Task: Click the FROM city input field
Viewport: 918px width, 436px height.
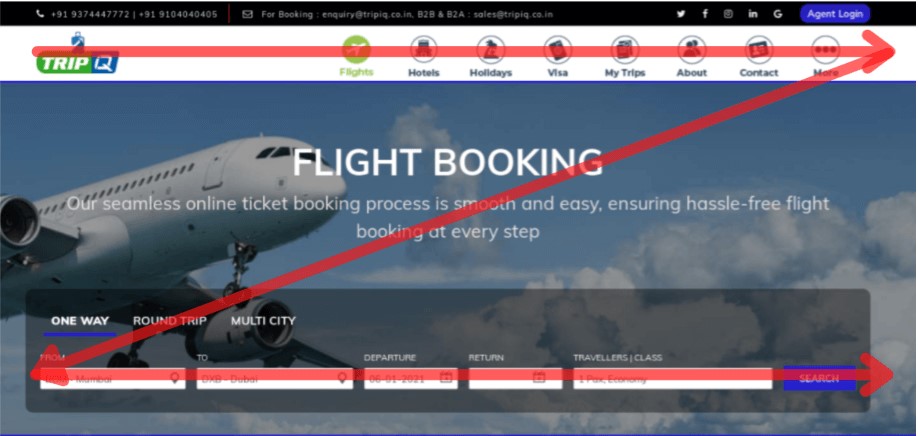Action: pos(112,378)
